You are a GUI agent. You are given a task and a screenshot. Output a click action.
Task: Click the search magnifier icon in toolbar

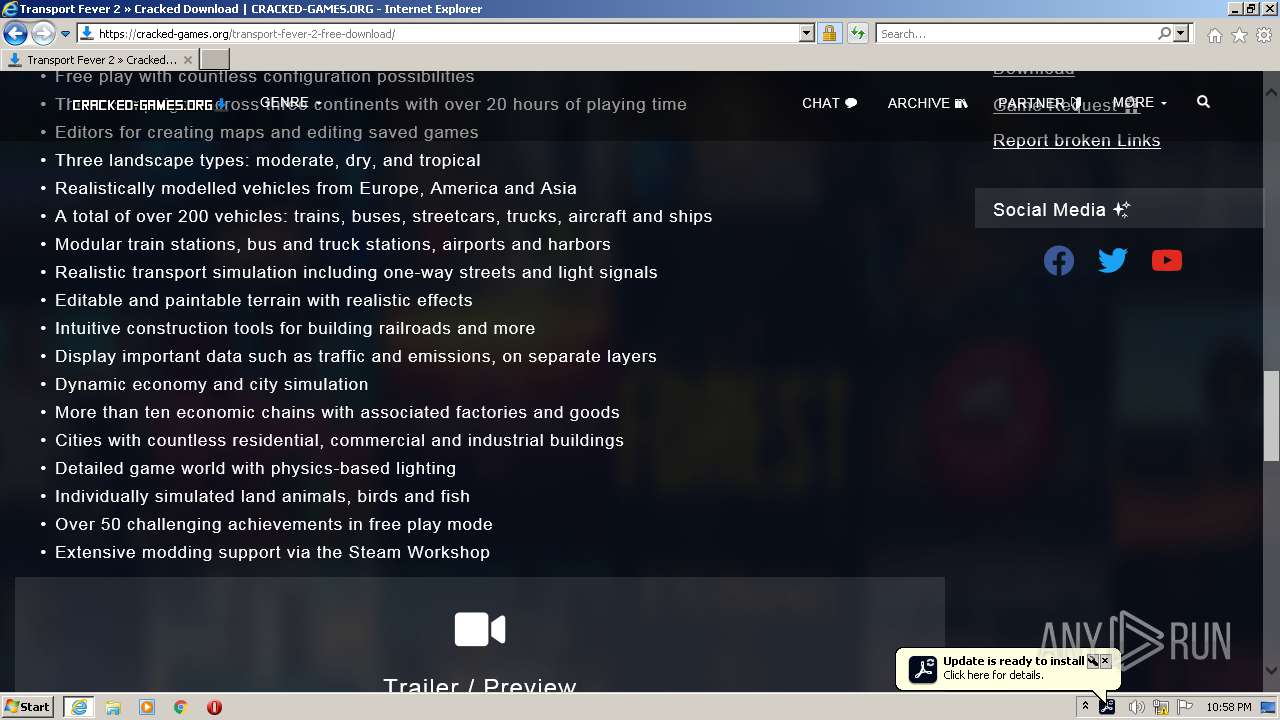click(x=1164, y=34)
